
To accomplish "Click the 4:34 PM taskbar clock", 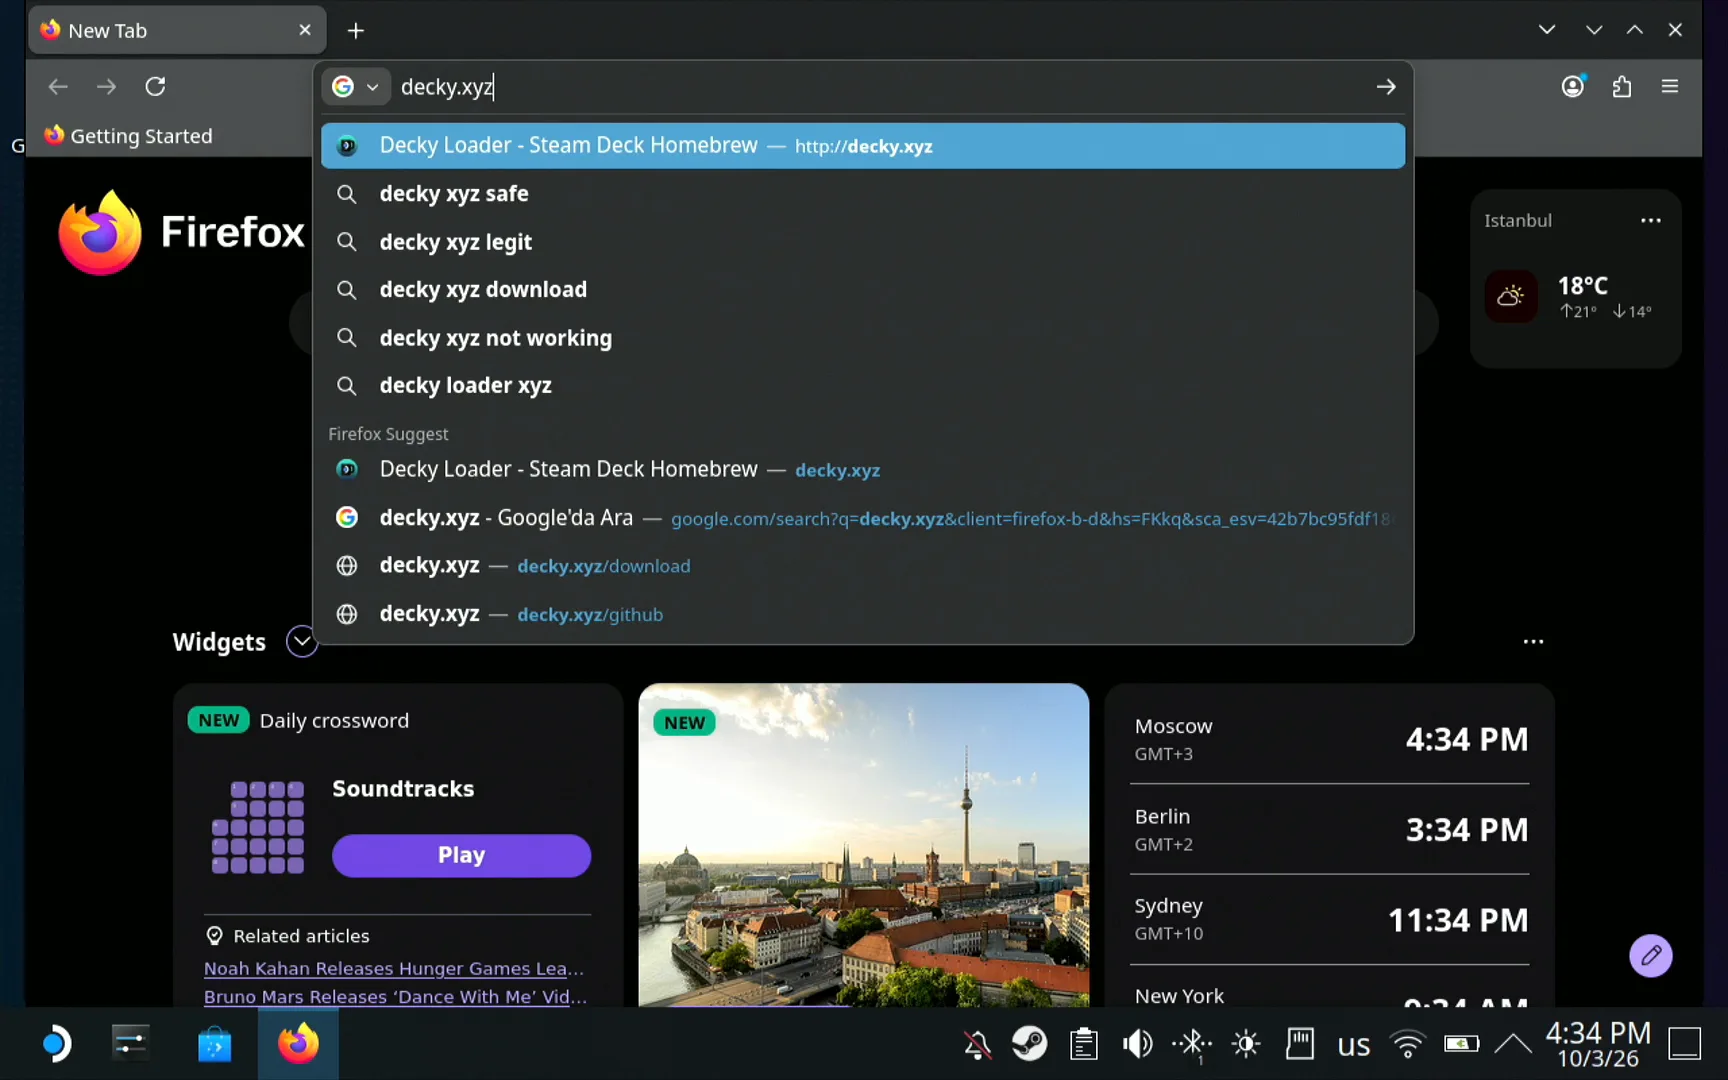I will (1598, 1044).
